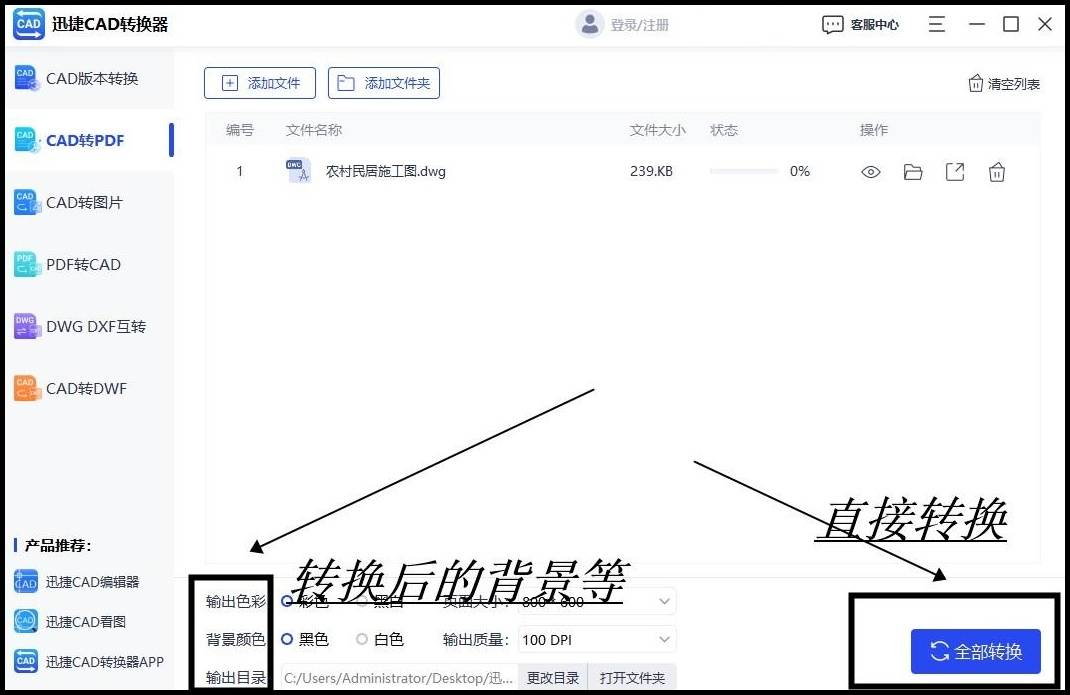Preview 农村民居施工图.dwg with the eye icon

pyautogui.click(x=870, y=171)
